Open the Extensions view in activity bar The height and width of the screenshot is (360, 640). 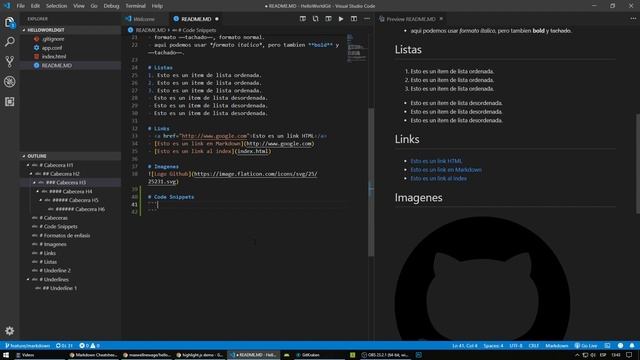pyautogui.click(x=10, y=102)
